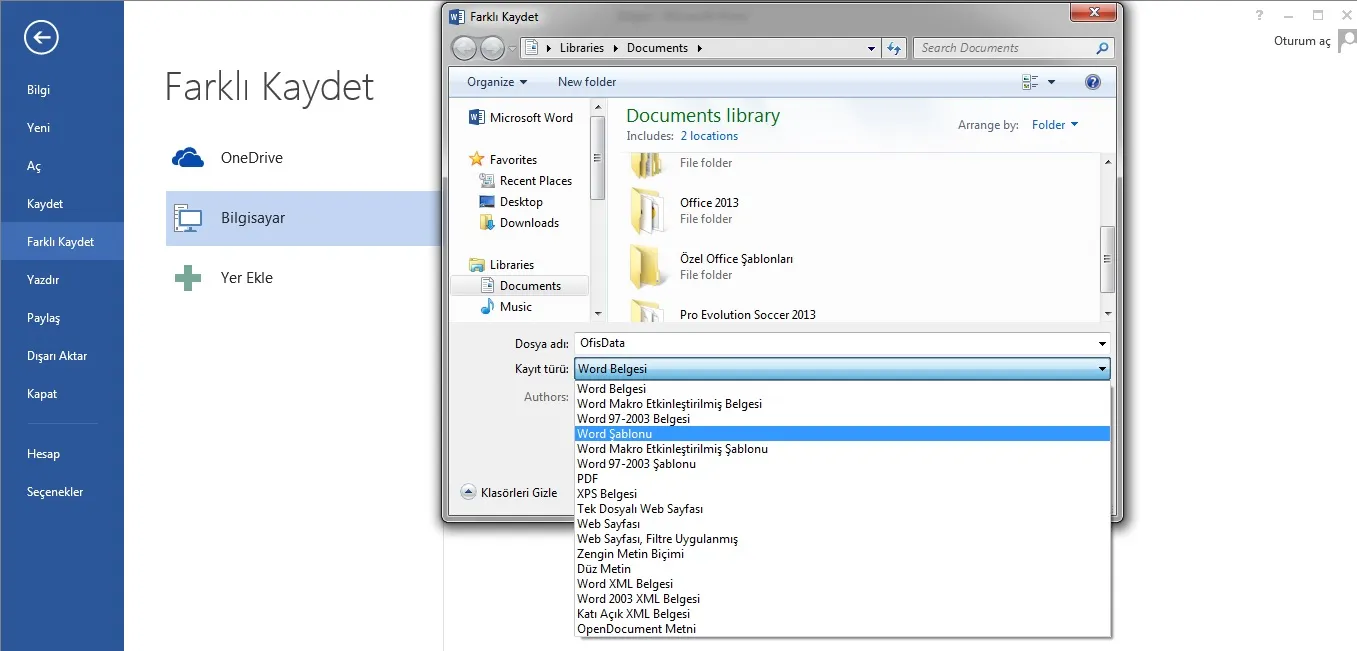Select Downloads in the Favorites tree

click(529, 223)
